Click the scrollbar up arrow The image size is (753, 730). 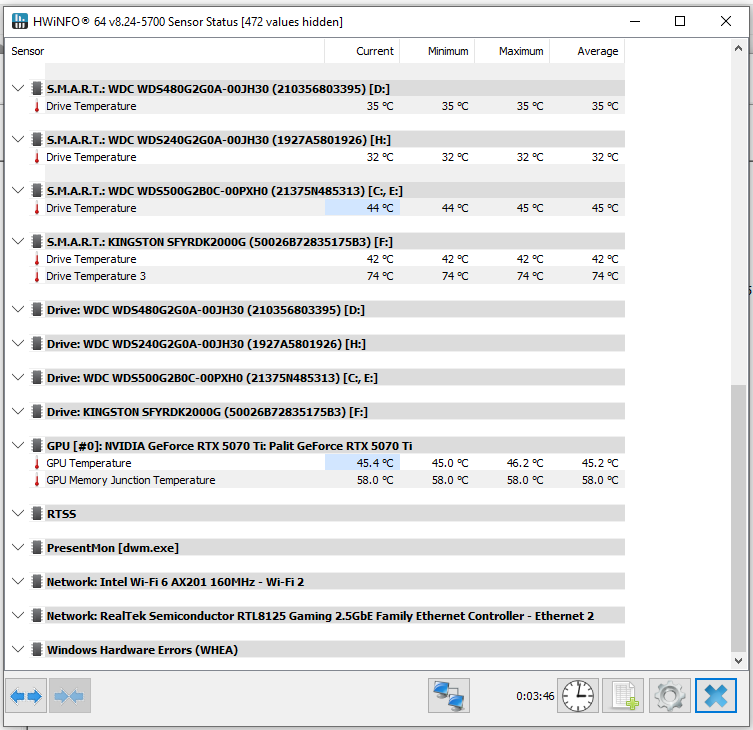tap(739, 49)
